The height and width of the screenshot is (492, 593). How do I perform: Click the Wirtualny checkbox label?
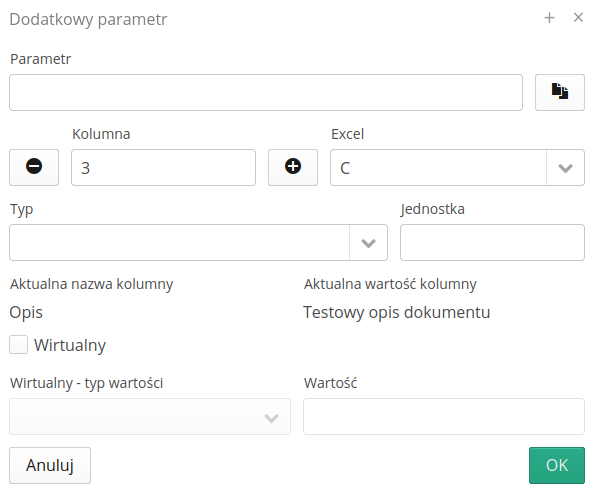(x=70, y=345)
